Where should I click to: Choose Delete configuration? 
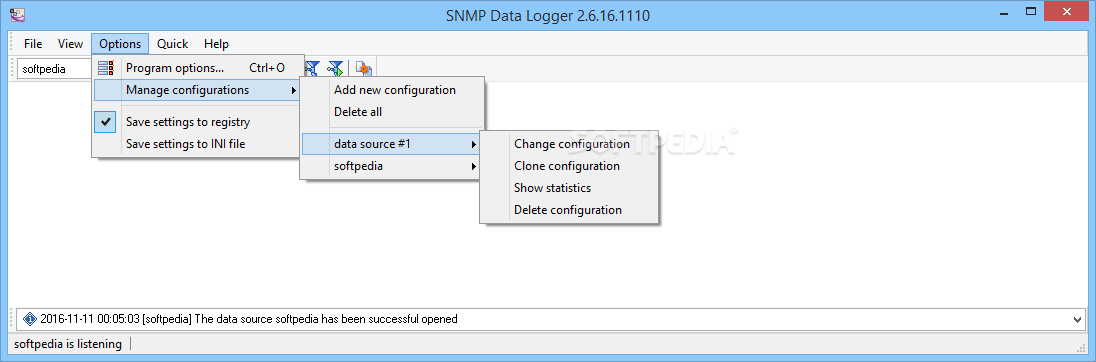pyautogui.click(x=568, y=210)
